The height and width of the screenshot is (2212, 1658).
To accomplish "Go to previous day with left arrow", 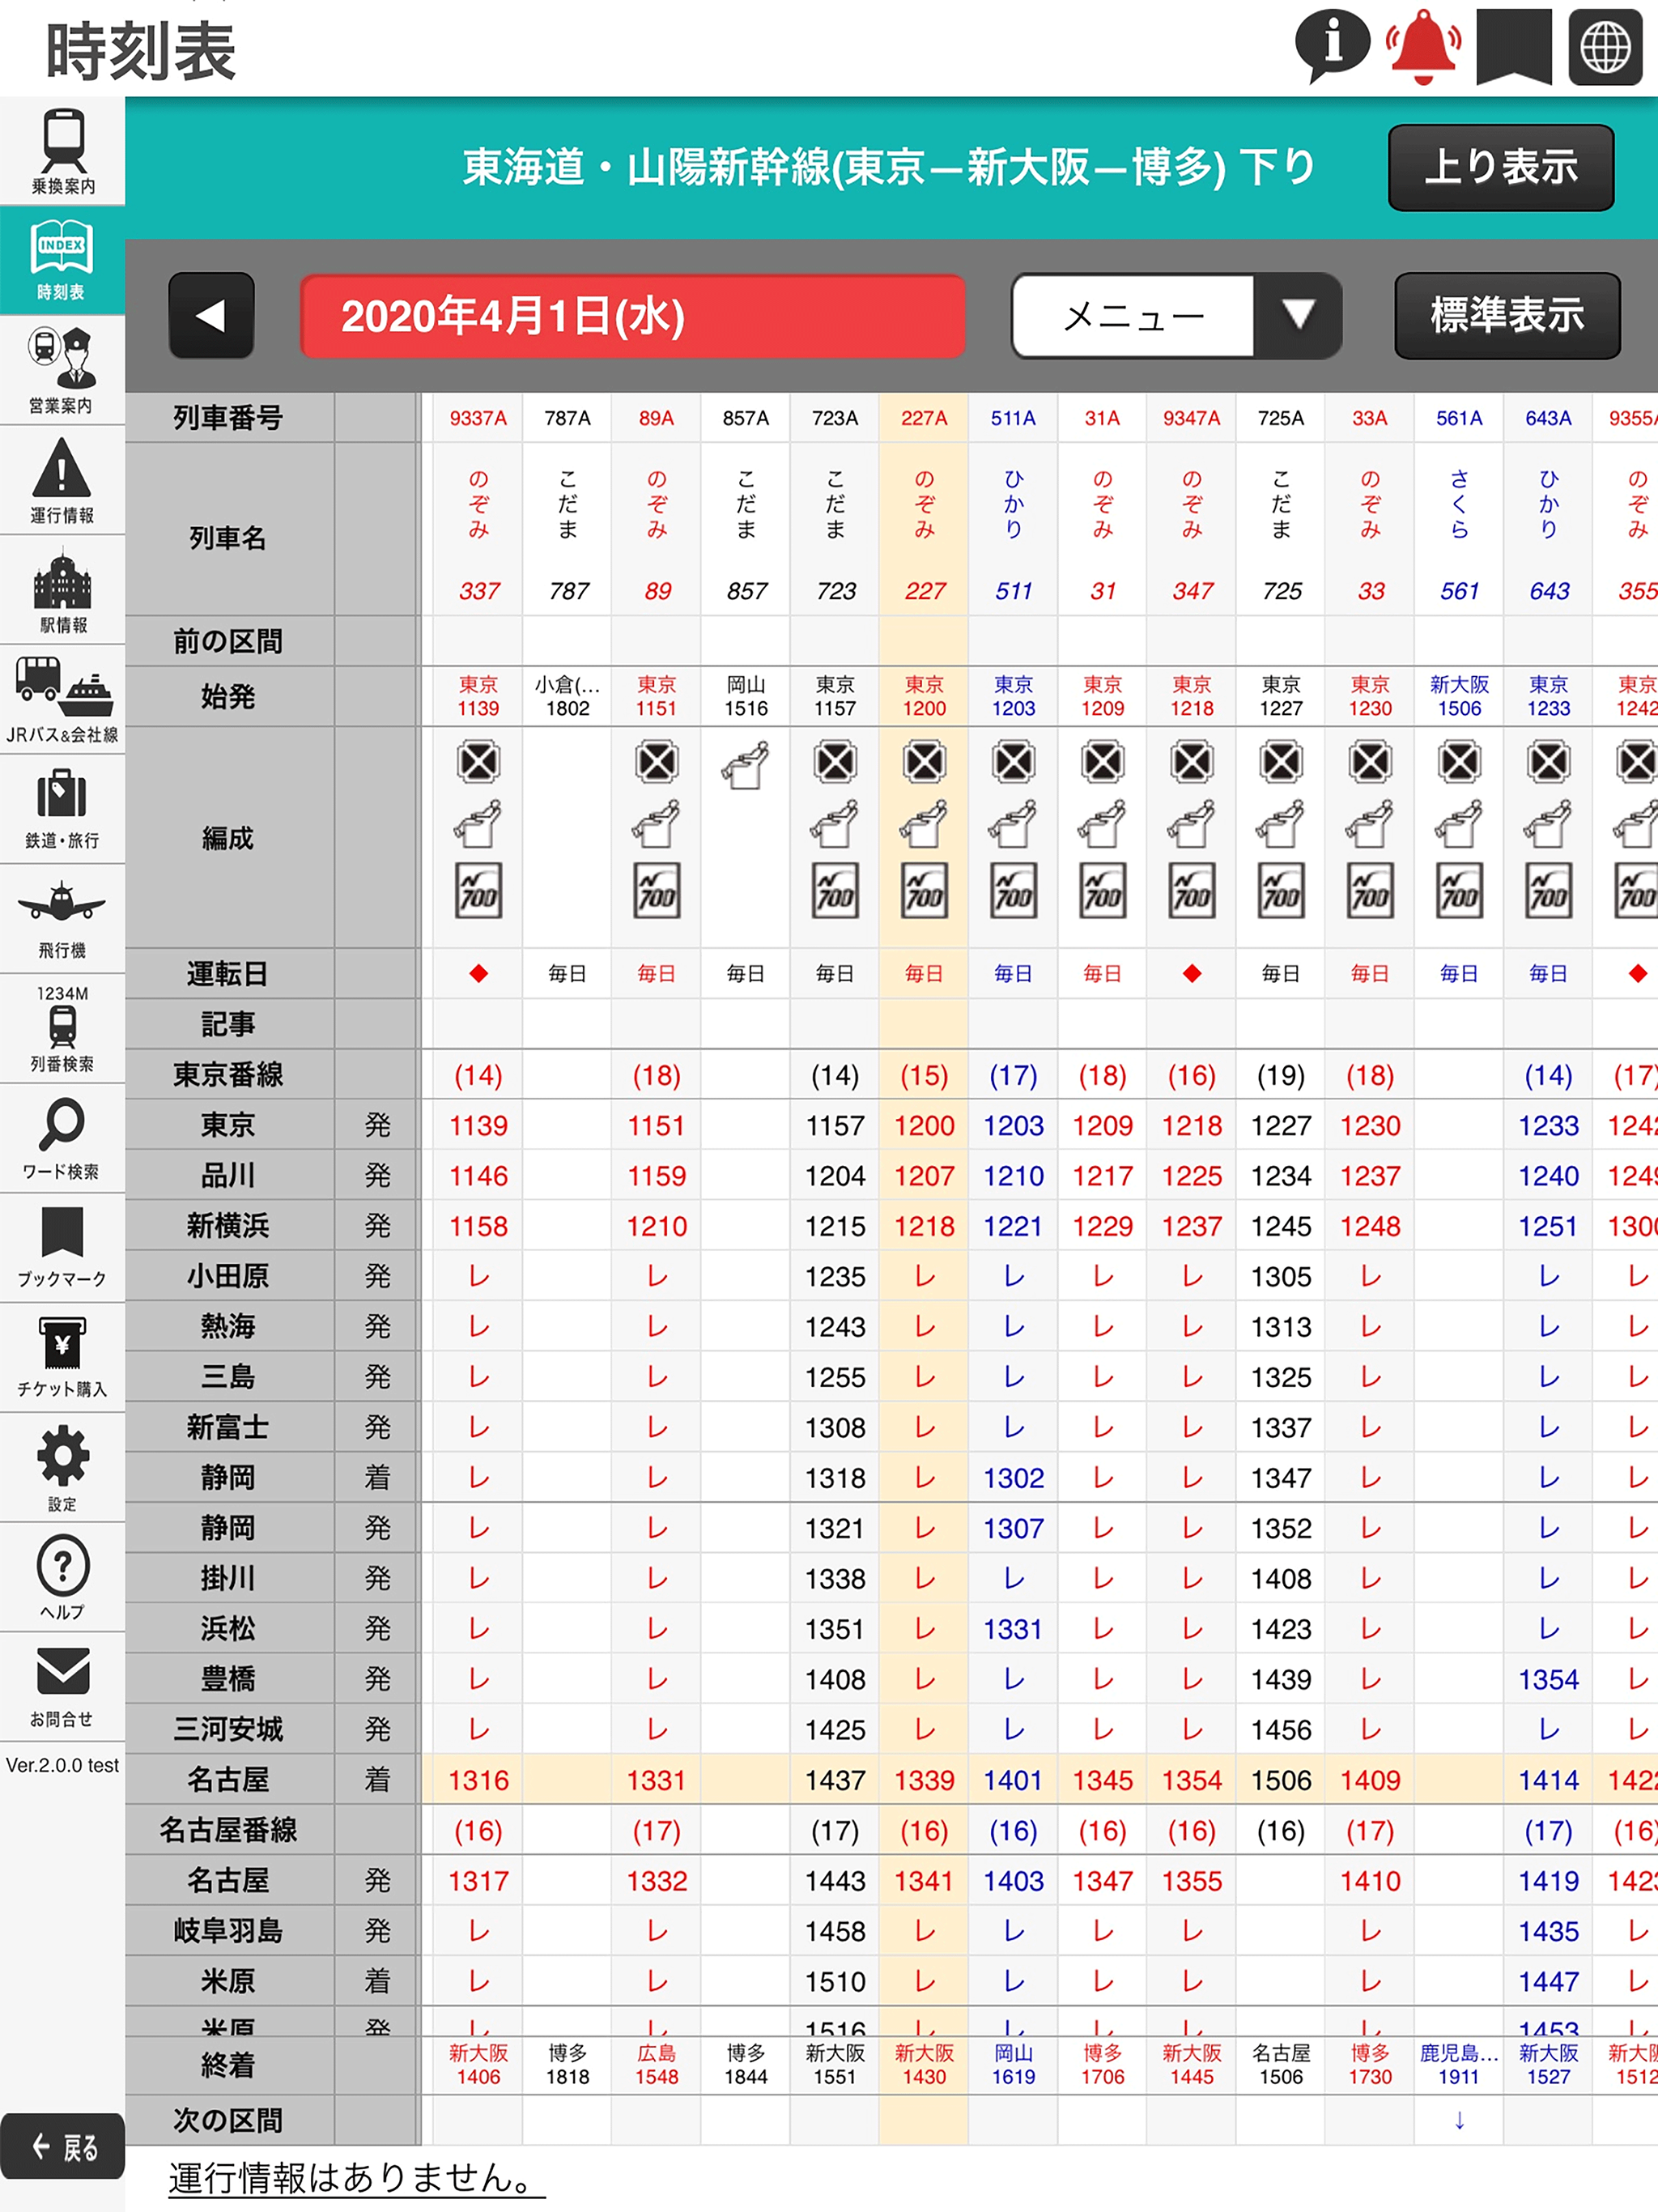I will point(211,315).
